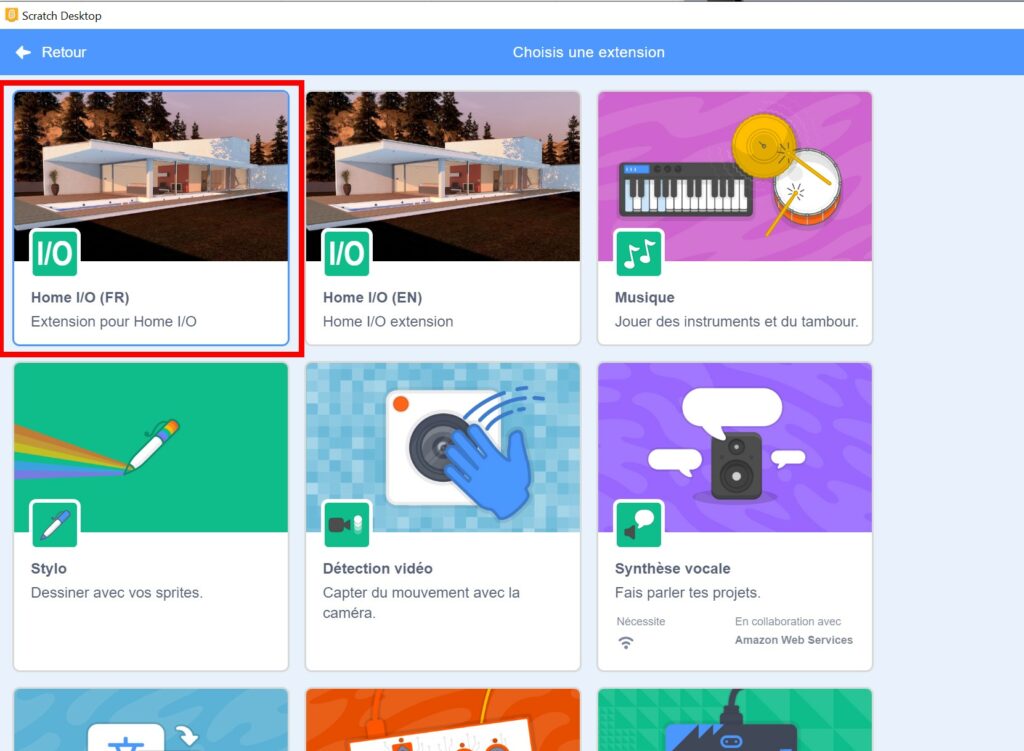1024x751 pixels.
Task: Click the music notes badge icon
Action: pyautogui.click(x=638, y=253)
